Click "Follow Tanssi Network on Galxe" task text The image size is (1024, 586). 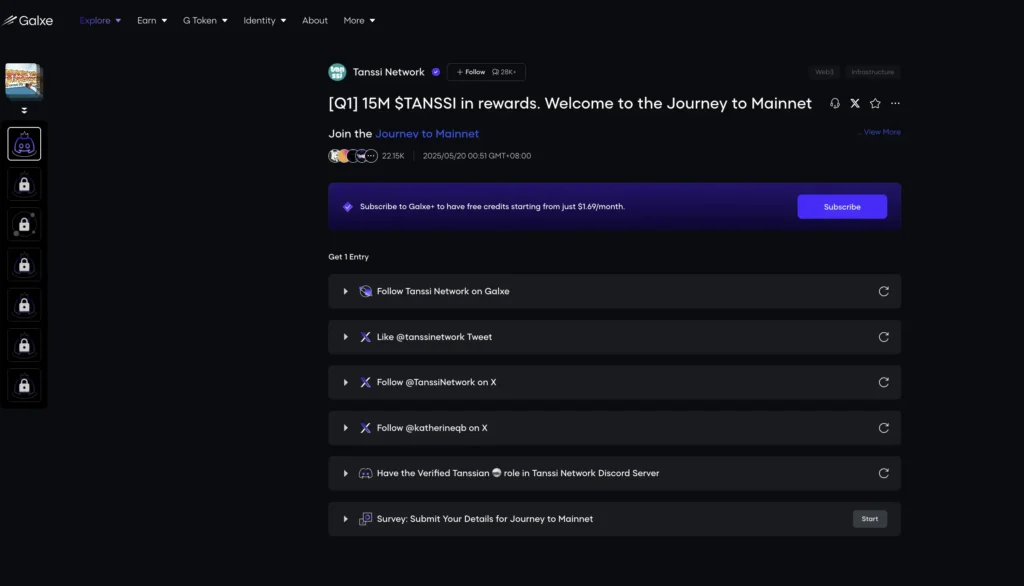pyautogui.click(x=443, y=291)
